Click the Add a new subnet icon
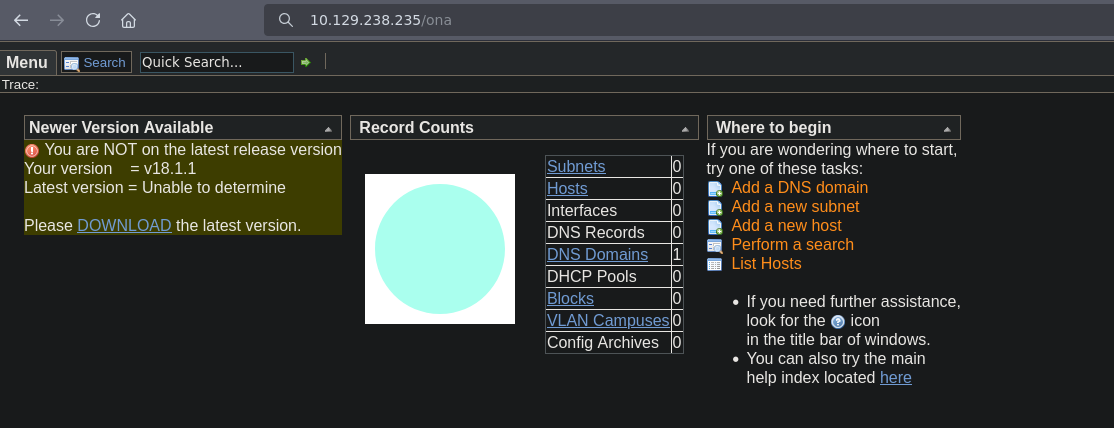Viewport: 1114px width, 428px height. tap(715, 207)
